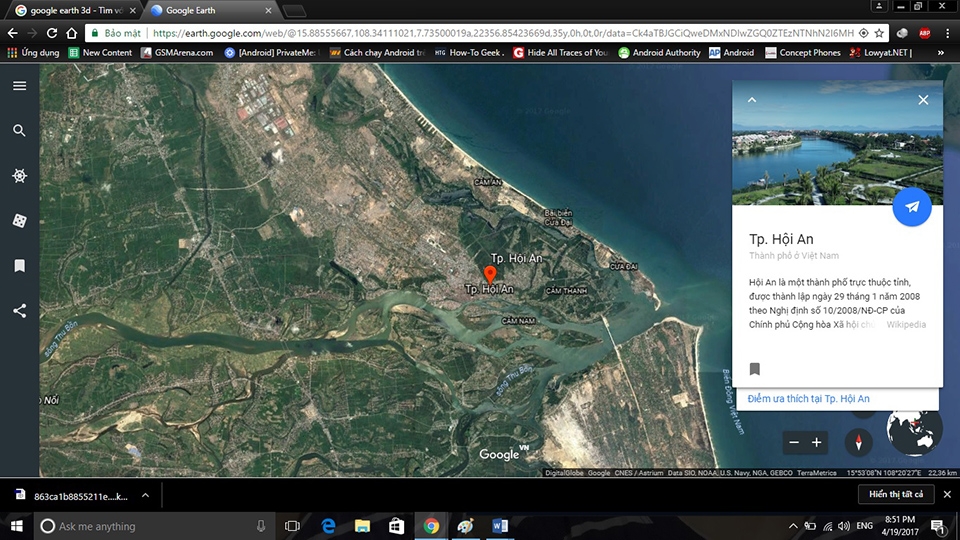Open the Google Earth search tool
The image size is (960, 540).
tap(20, 130)
